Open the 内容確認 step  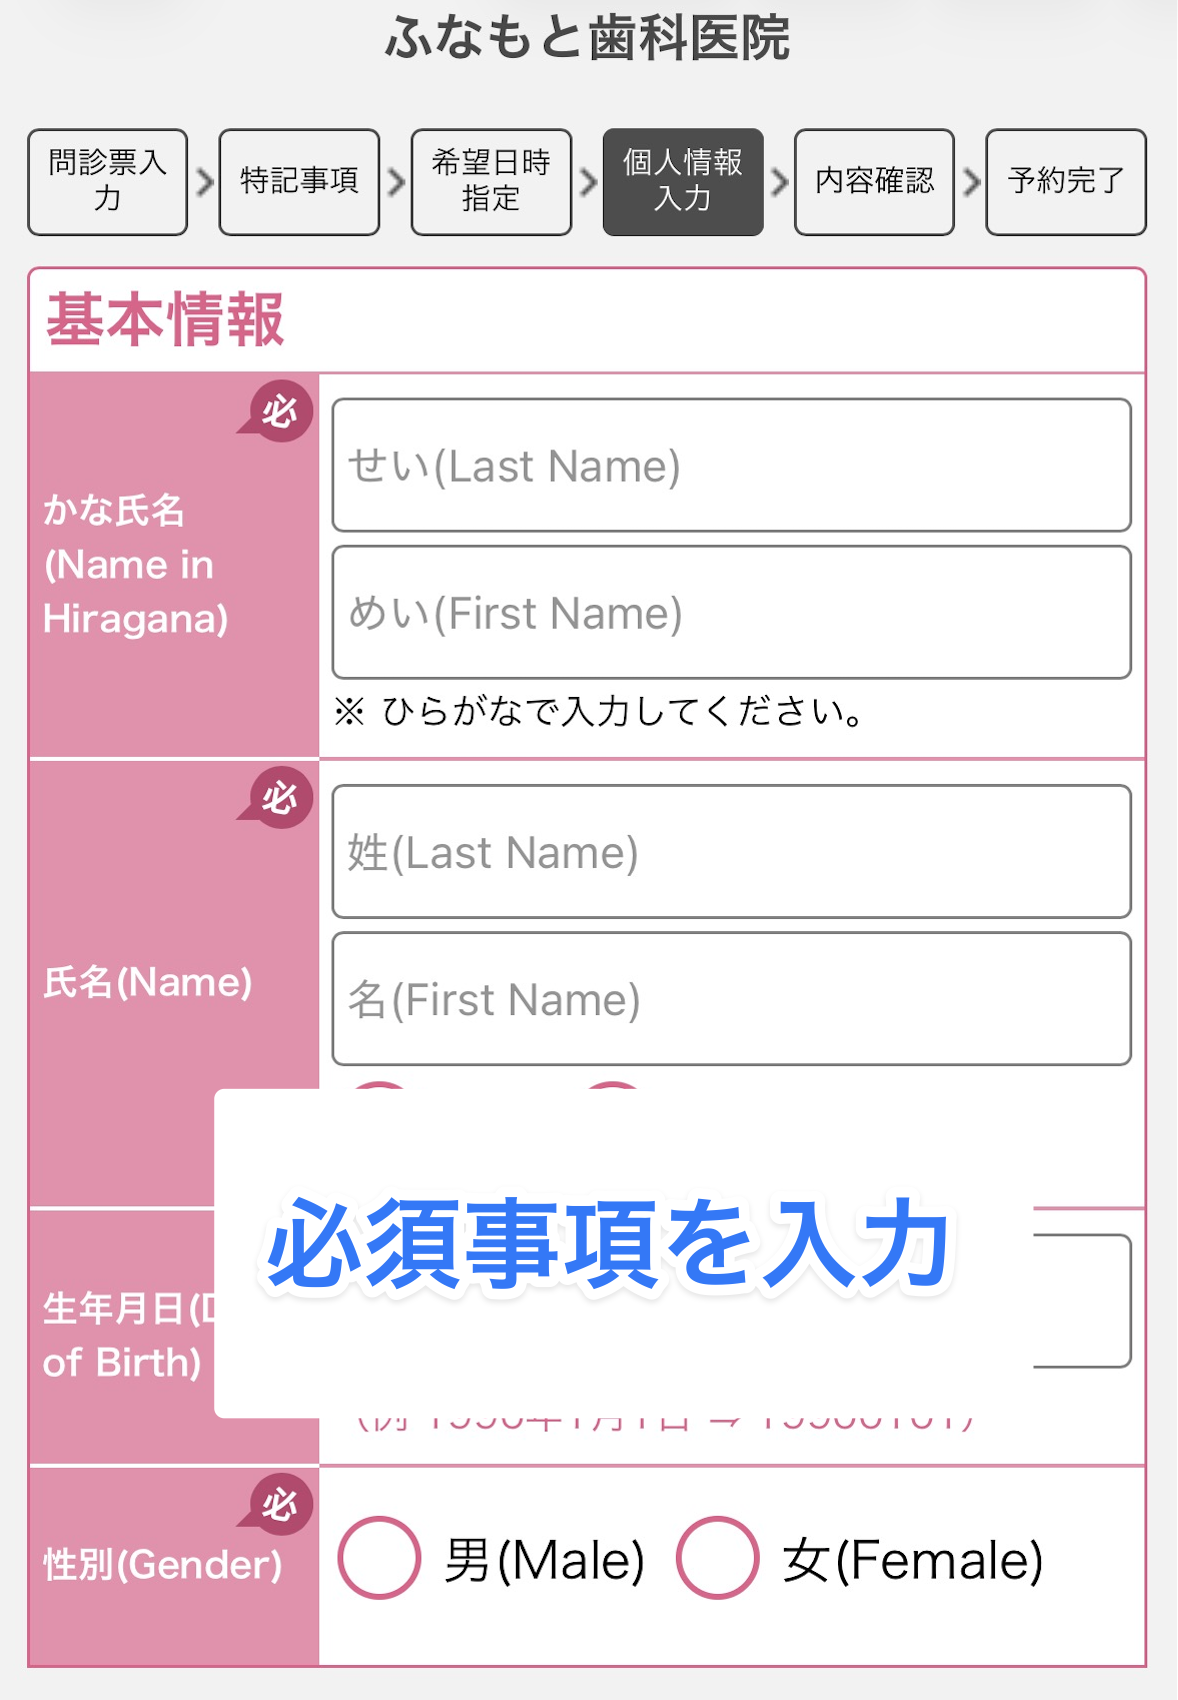point(875,182)
